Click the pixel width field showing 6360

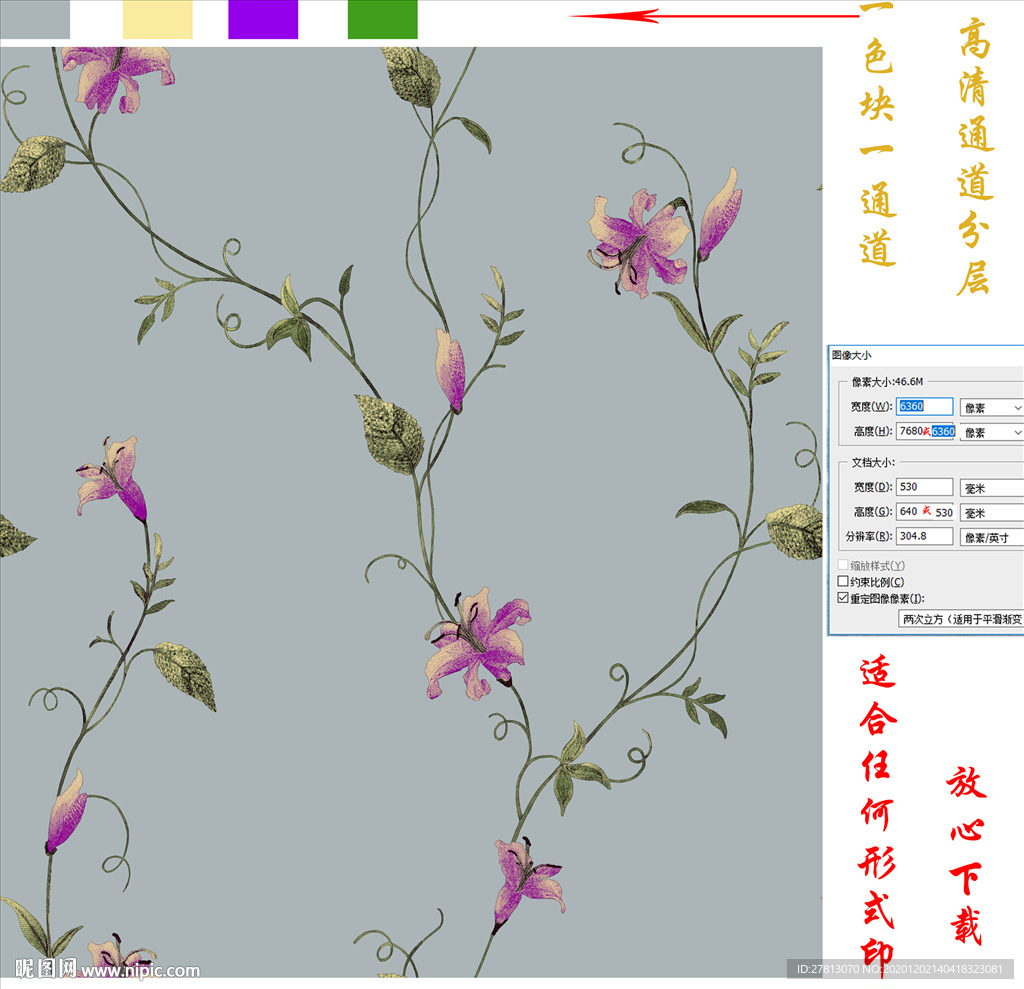(924, 407)
